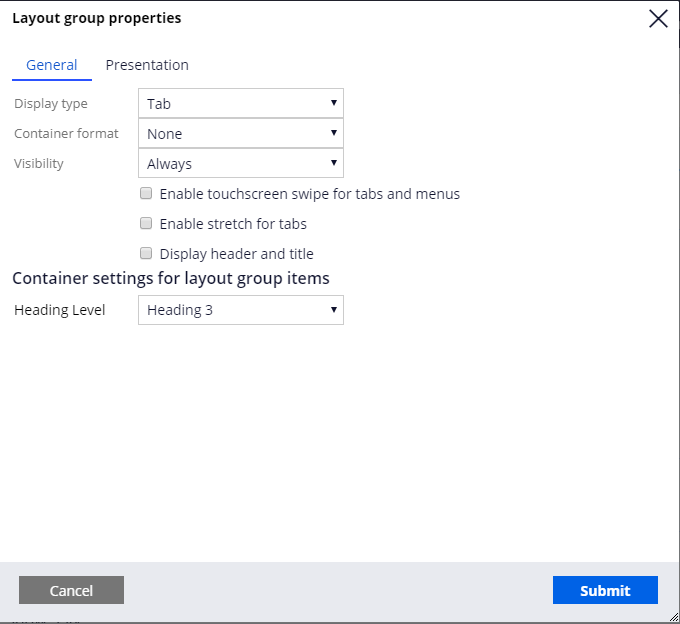Click the arrow icon of Display type

point(333,103)
